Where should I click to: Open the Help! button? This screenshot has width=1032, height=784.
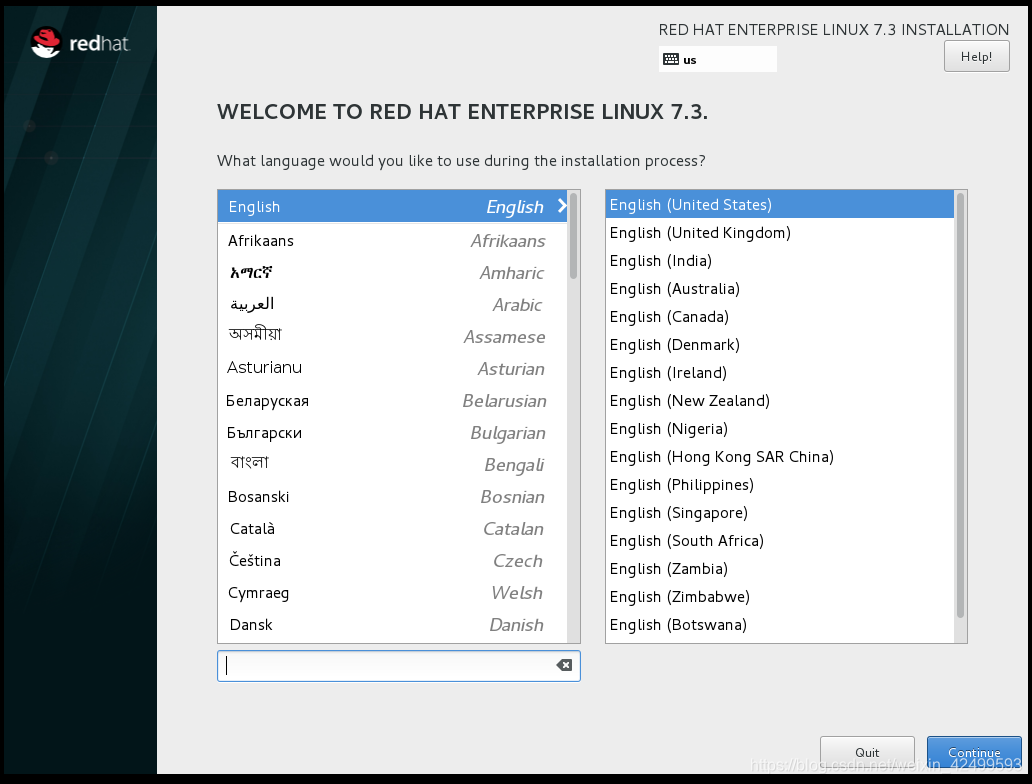(x=976, y=57)
